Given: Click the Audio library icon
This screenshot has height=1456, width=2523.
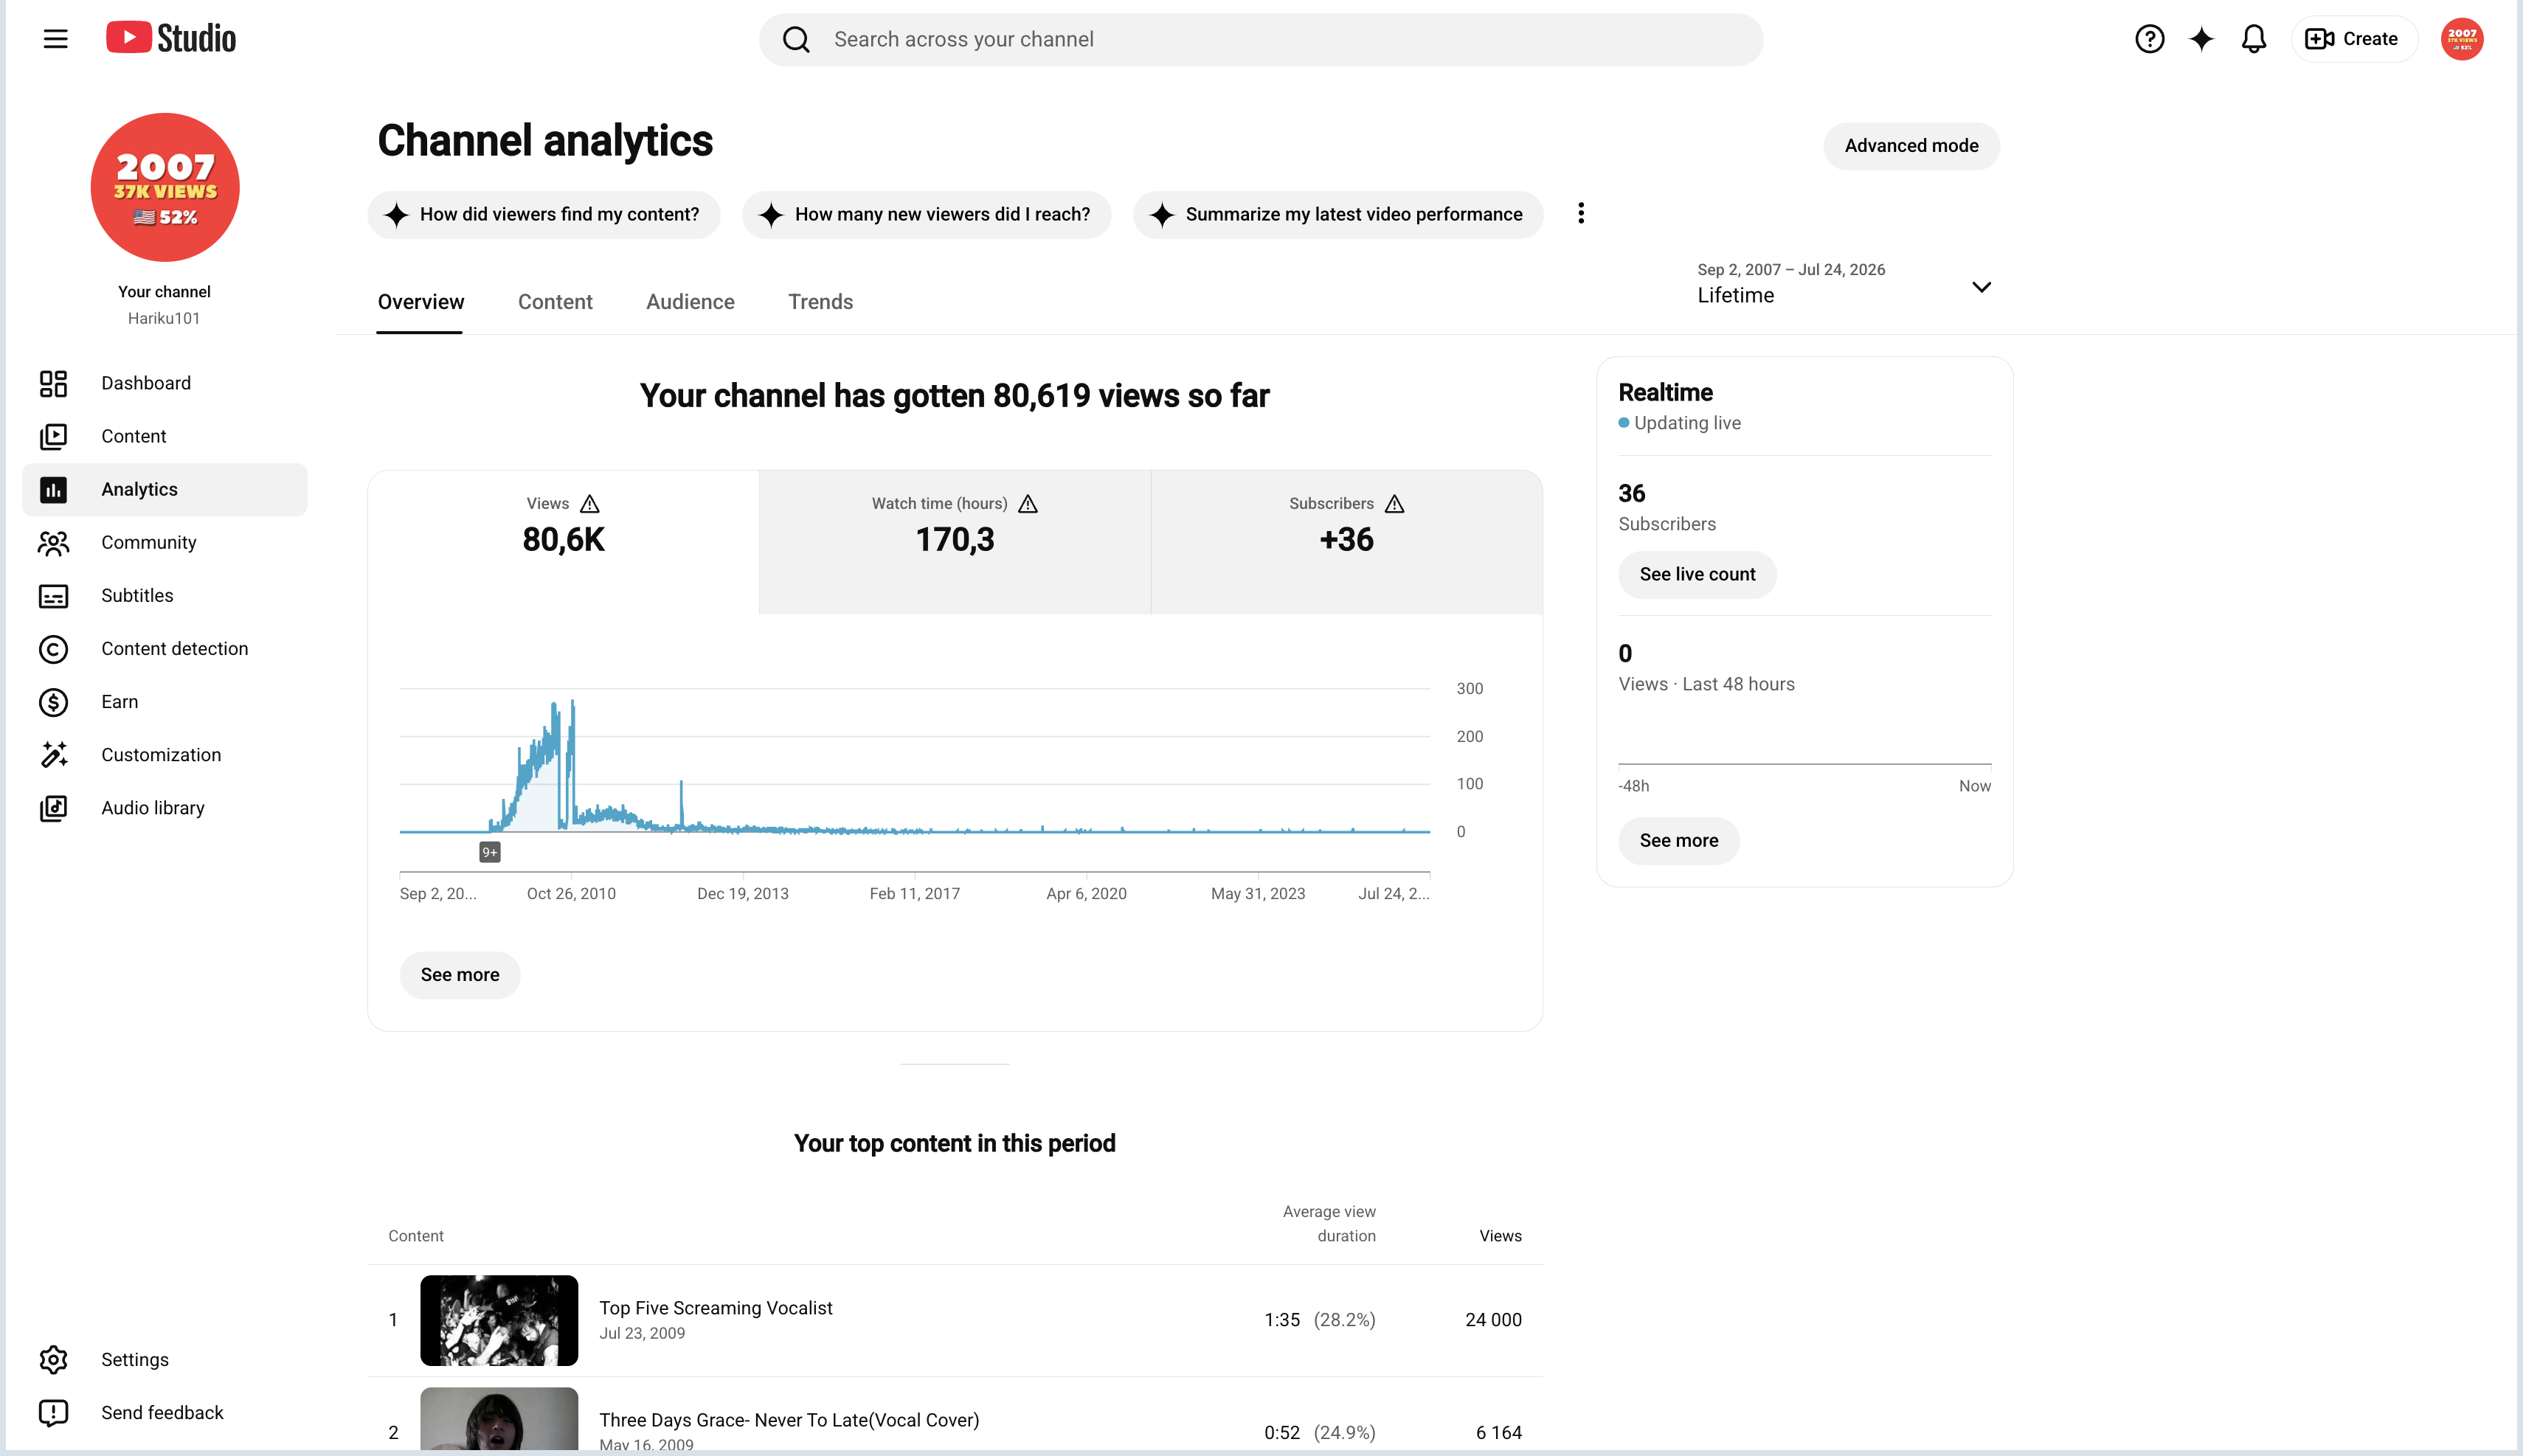Looking at the screenshot, I should coord(53,808).
